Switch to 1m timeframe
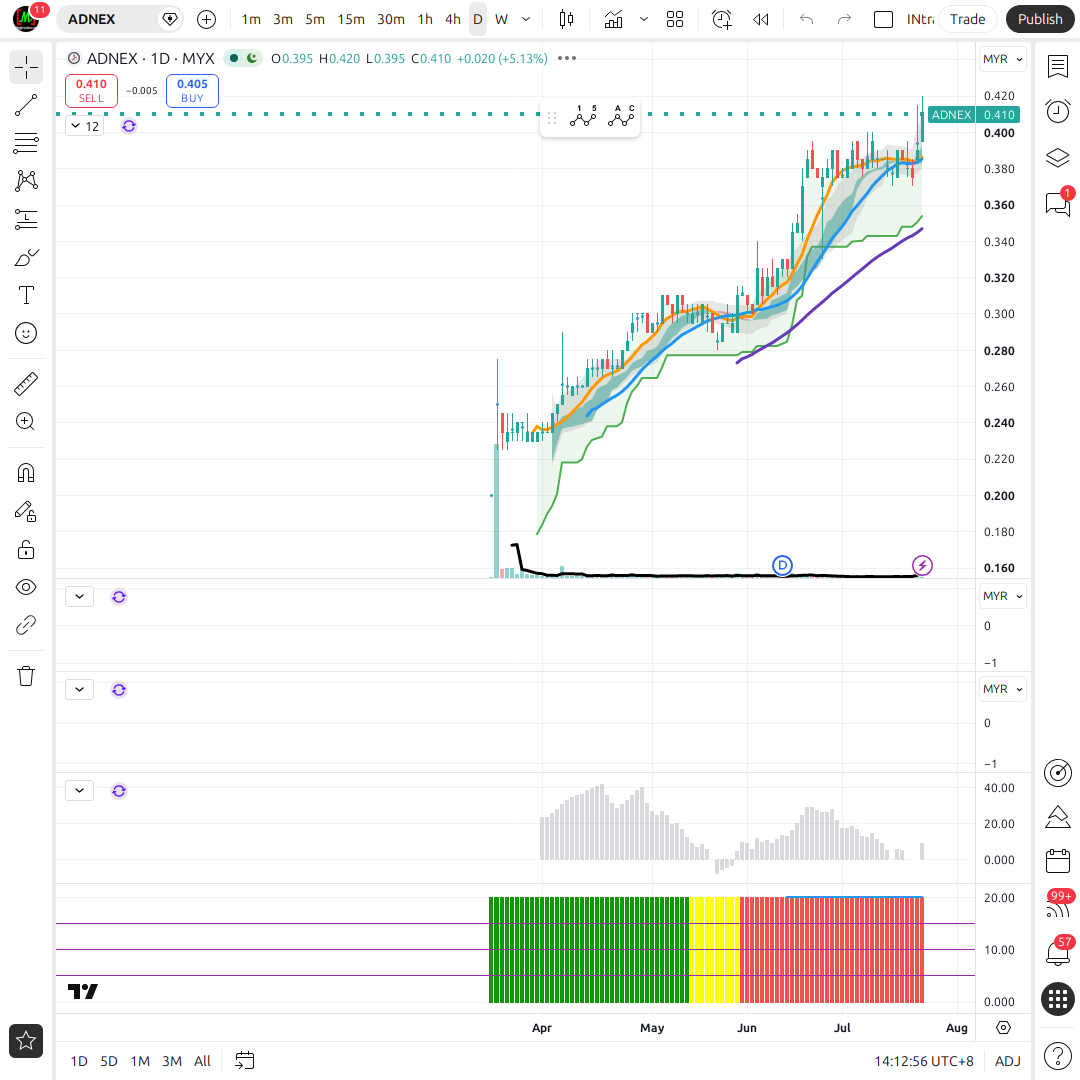1080x1080 pixels. [x=251, y=19]
